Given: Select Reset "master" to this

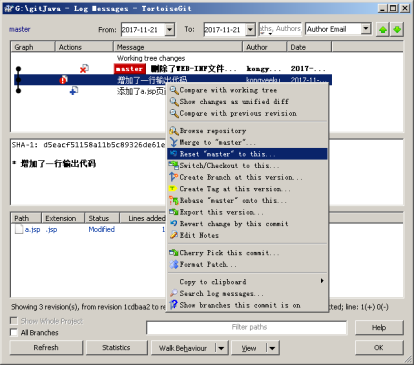Looking at the screenshot, I should (247, 154).
